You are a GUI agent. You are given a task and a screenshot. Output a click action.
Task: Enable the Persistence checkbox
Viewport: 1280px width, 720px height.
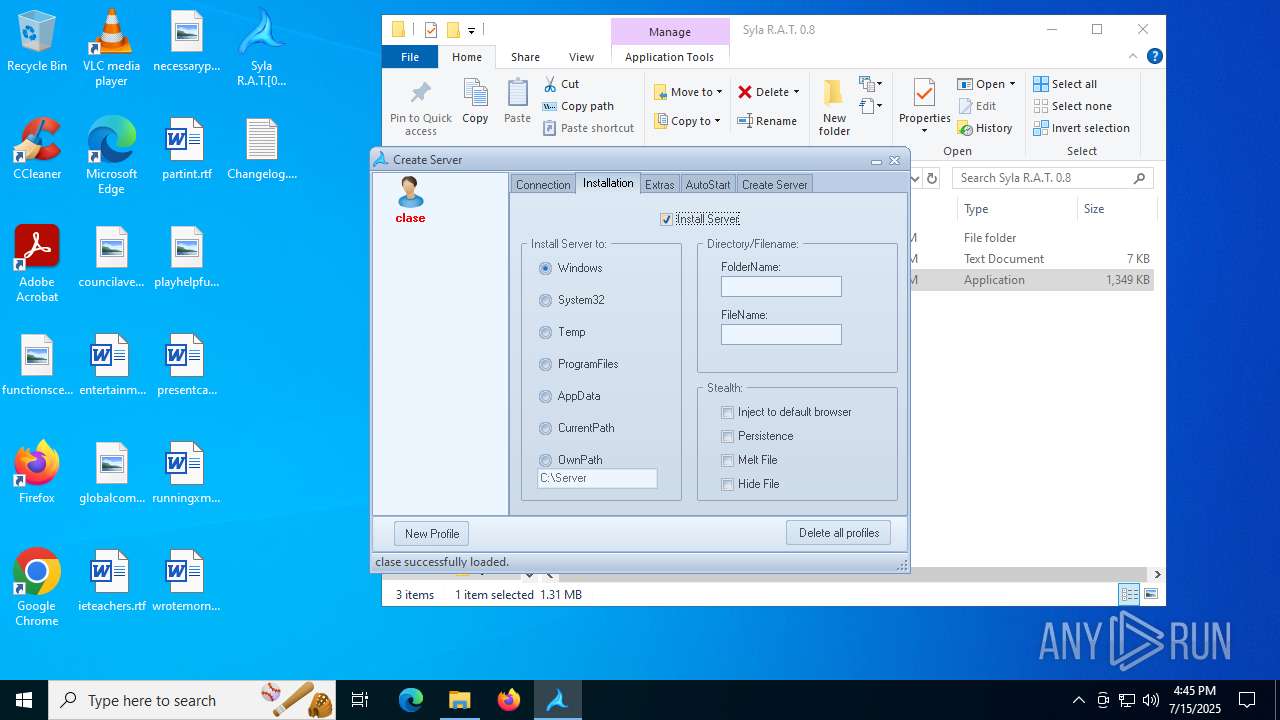[728, 436]
